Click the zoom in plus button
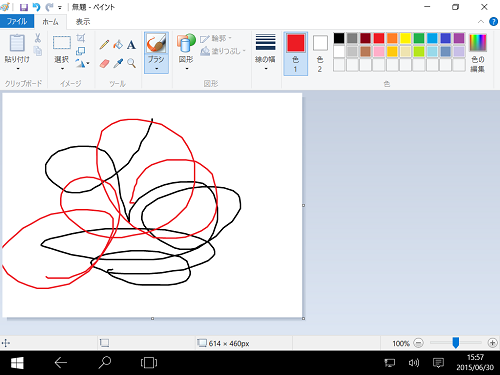Screen dimensions: 500x375 tap(492, 343)
